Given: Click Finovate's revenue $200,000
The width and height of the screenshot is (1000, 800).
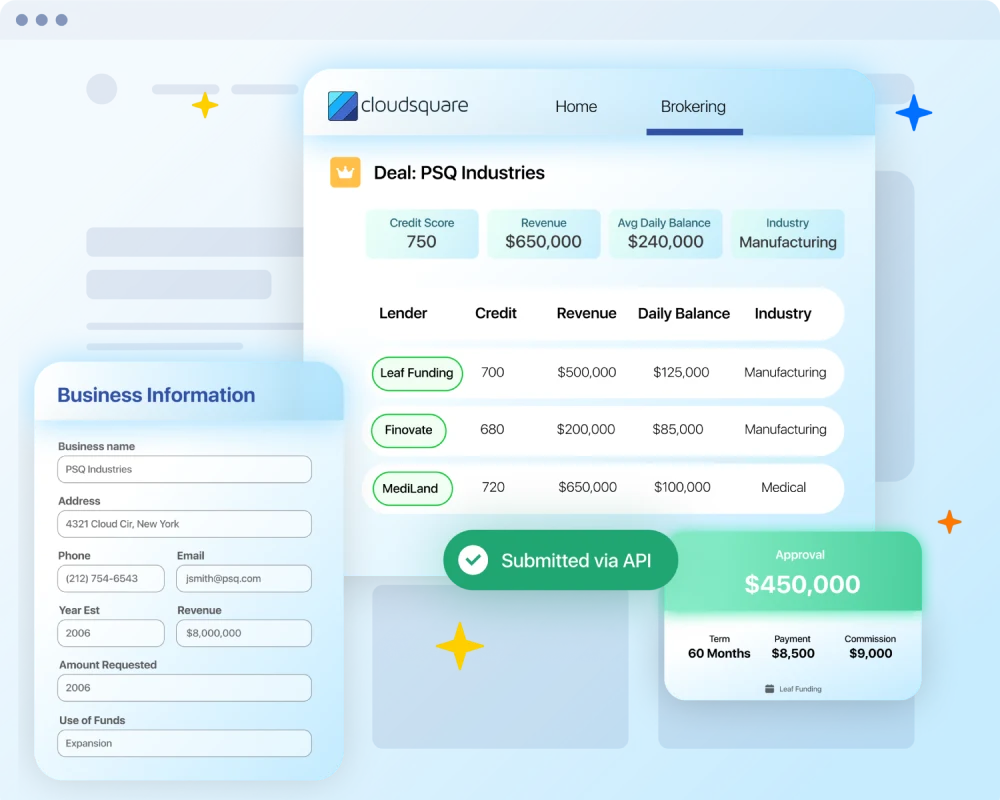Looking at the screenshot, I should [x=586, y=429].
